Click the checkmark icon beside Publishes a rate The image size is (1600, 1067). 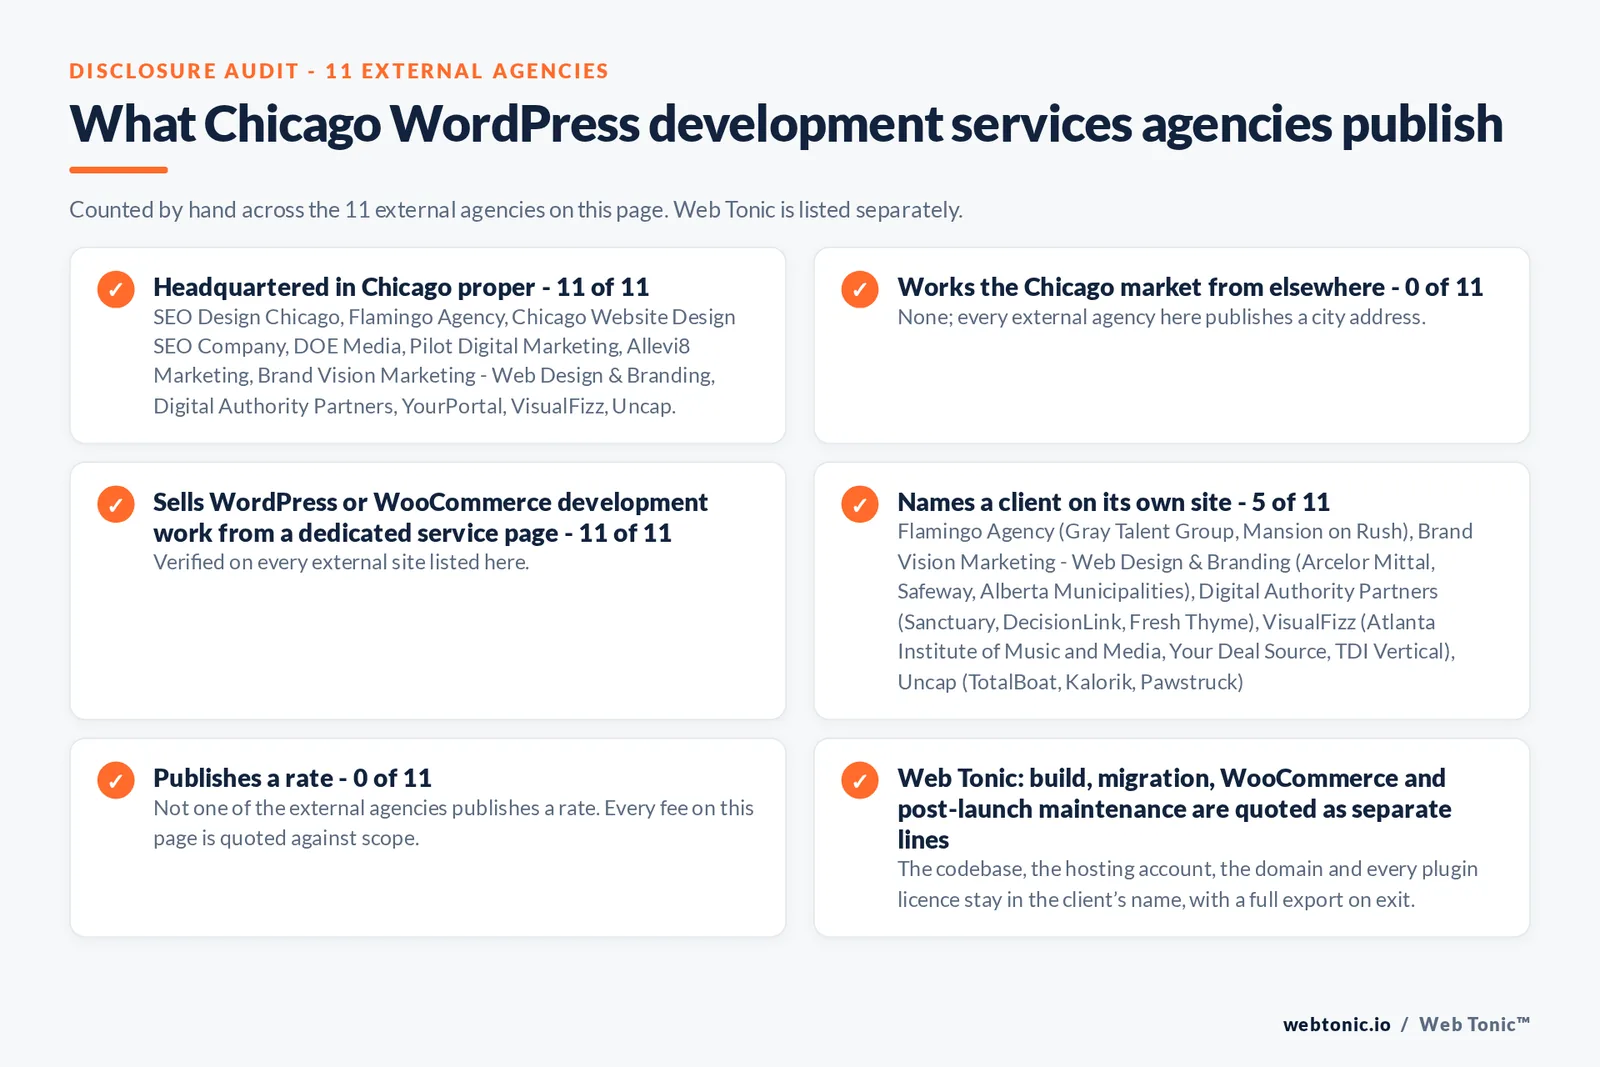pos(116,780)
